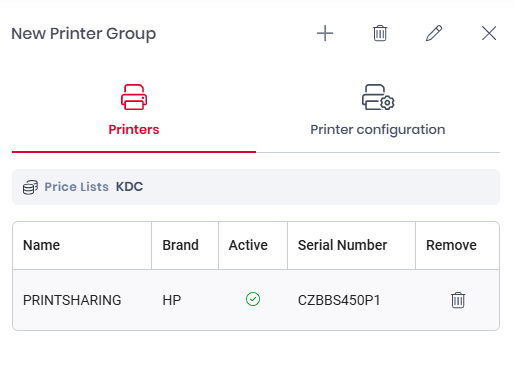The height and width of the screenshot is (388, 514).
Task: Click the coins icon beside Price Lists
Action: click(x=30, y=187)
